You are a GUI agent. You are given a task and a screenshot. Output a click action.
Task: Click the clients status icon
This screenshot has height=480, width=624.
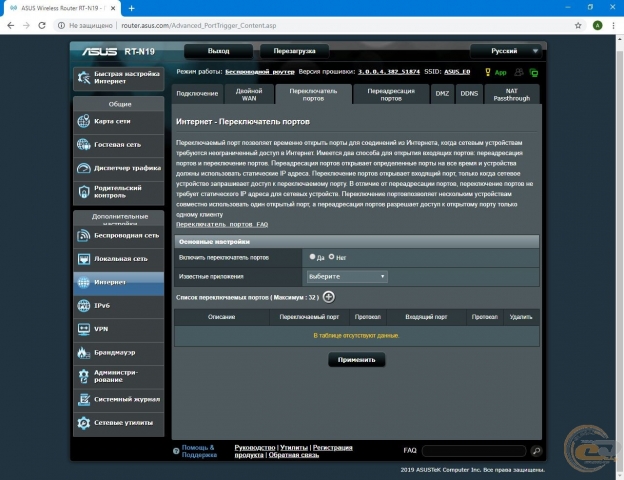point(519,72)
